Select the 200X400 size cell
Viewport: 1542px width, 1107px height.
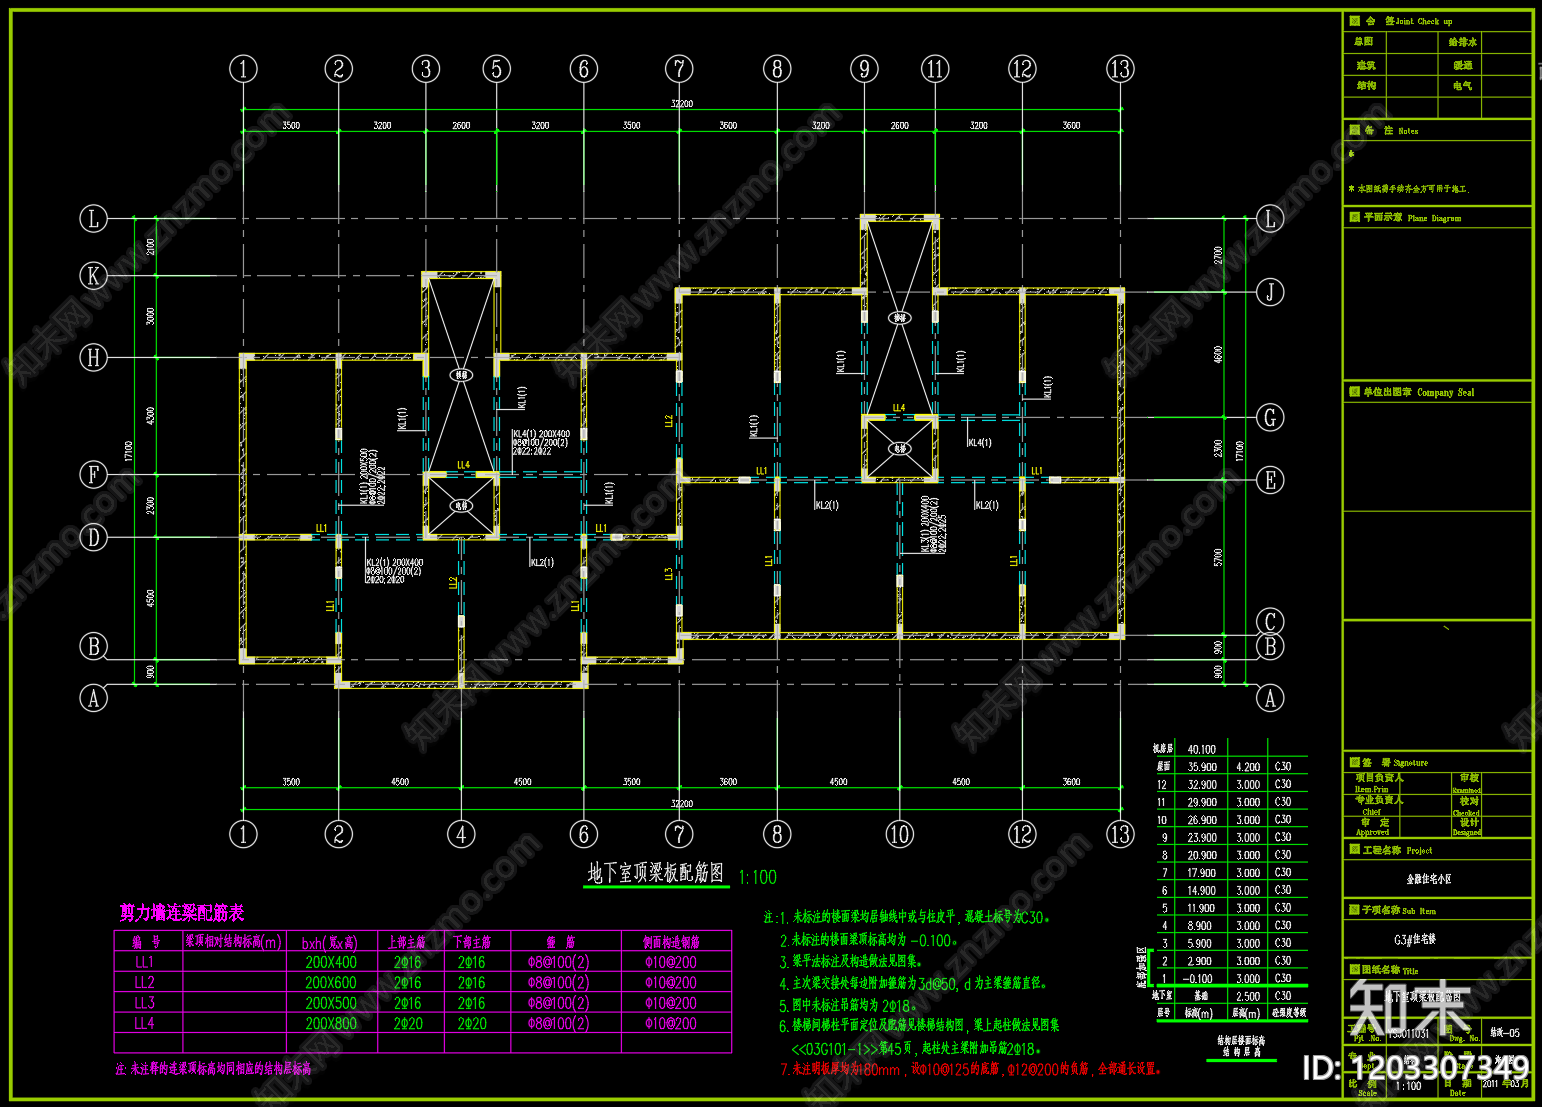(331, 962)
